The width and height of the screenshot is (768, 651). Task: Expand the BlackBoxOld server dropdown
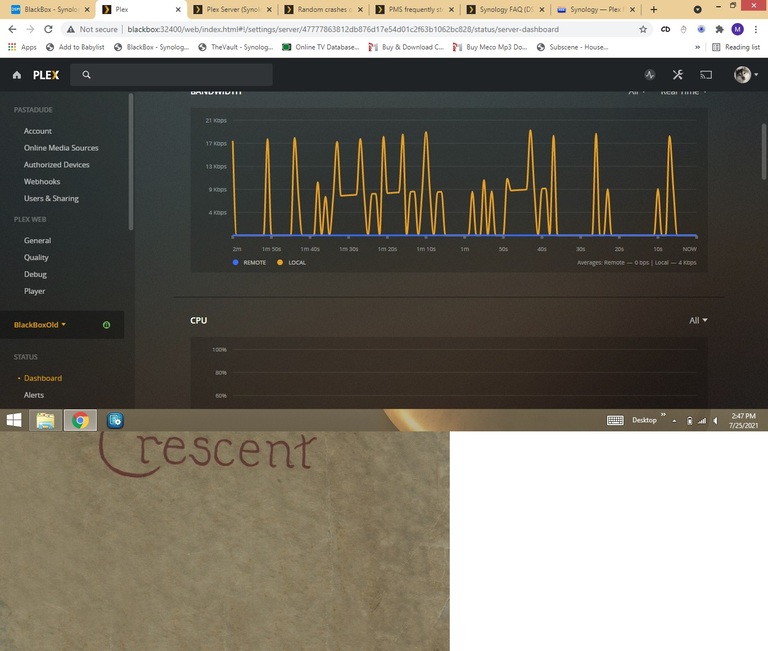tap(40, 325)
